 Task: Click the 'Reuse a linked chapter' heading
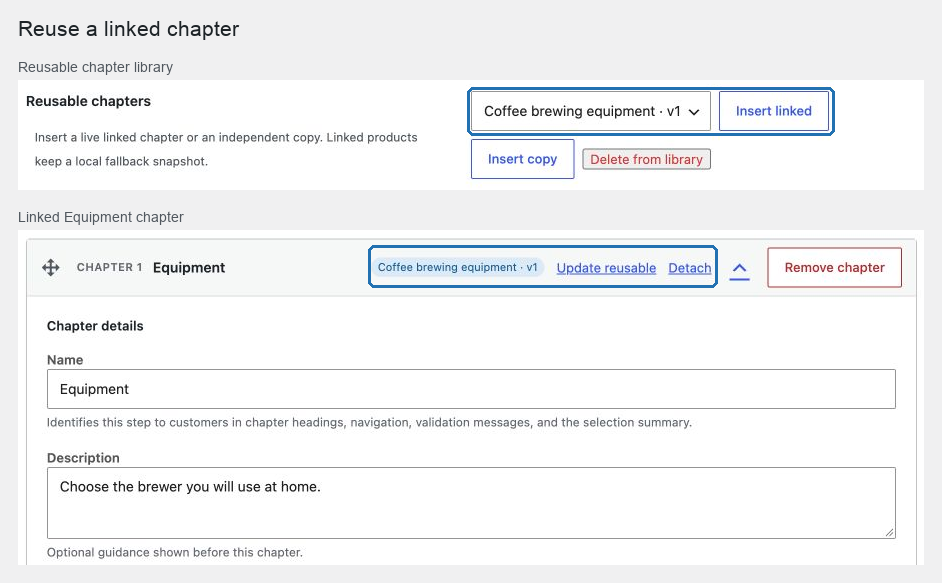point(129,29)
